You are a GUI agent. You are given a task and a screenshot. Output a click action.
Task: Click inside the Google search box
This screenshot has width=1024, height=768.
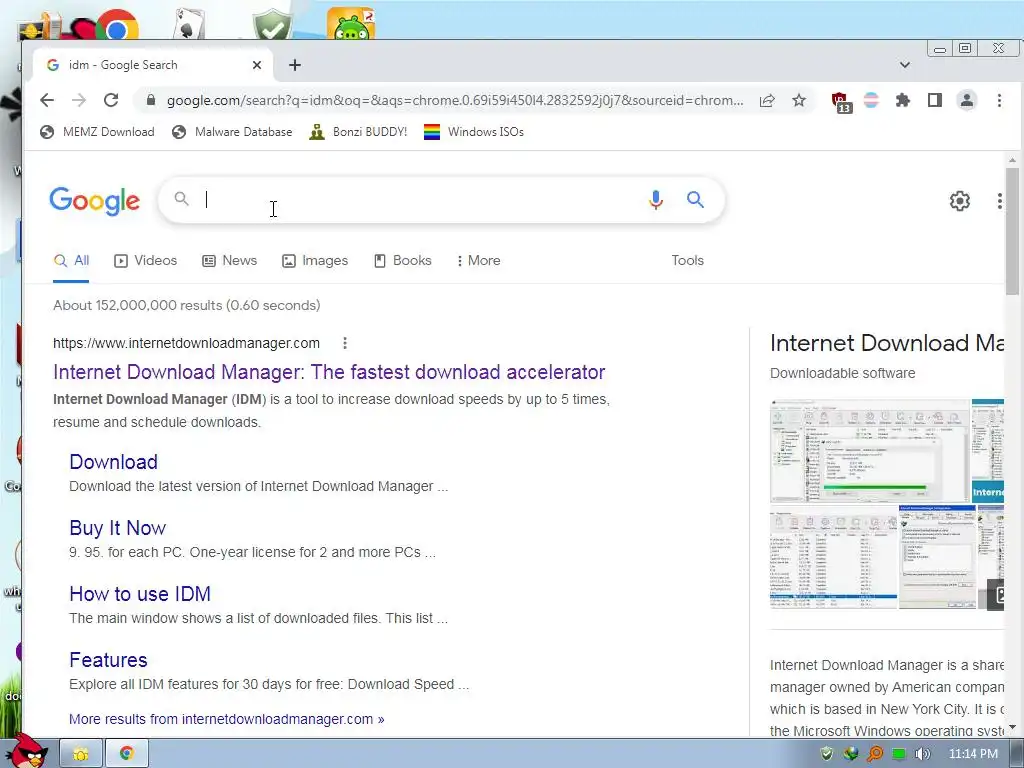418,199
